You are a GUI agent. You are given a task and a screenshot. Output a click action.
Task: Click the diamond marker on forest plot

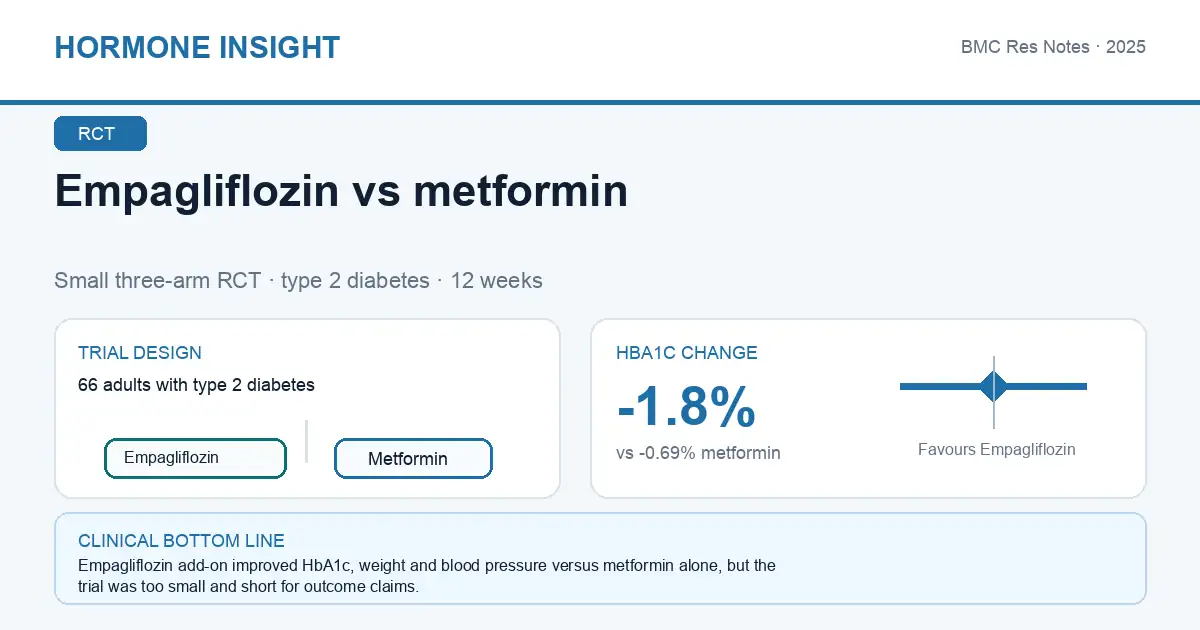993,386
